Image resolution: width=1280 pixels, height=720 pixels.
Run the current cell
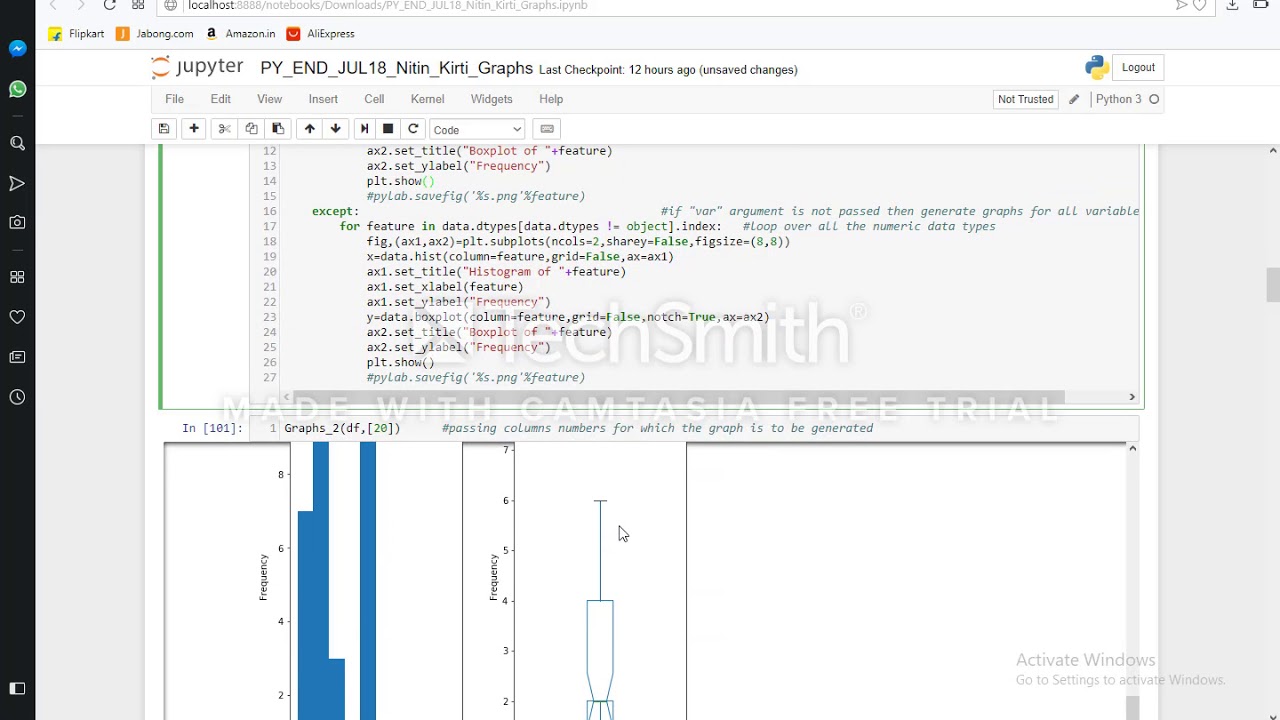(364, 129)
